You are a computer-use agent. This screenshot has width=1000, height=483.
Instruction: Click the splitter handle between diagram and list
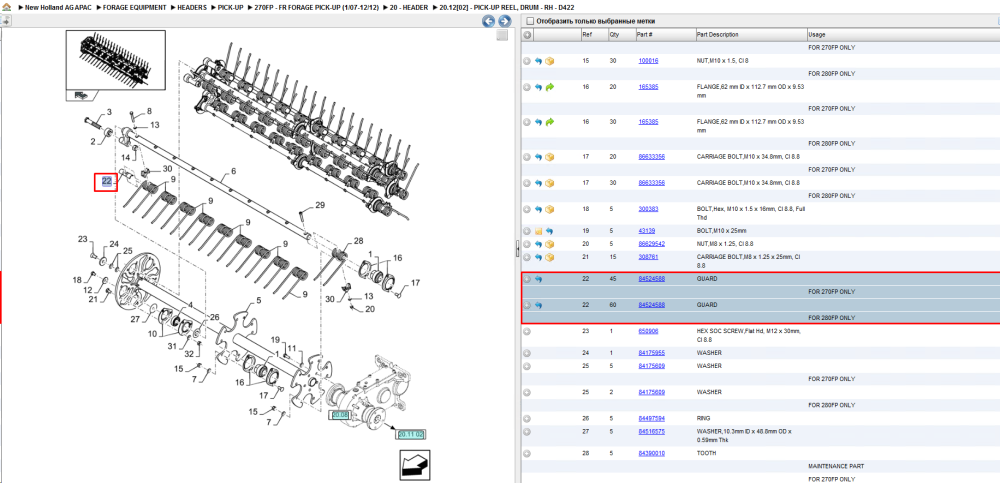click(x=517, y=249)
